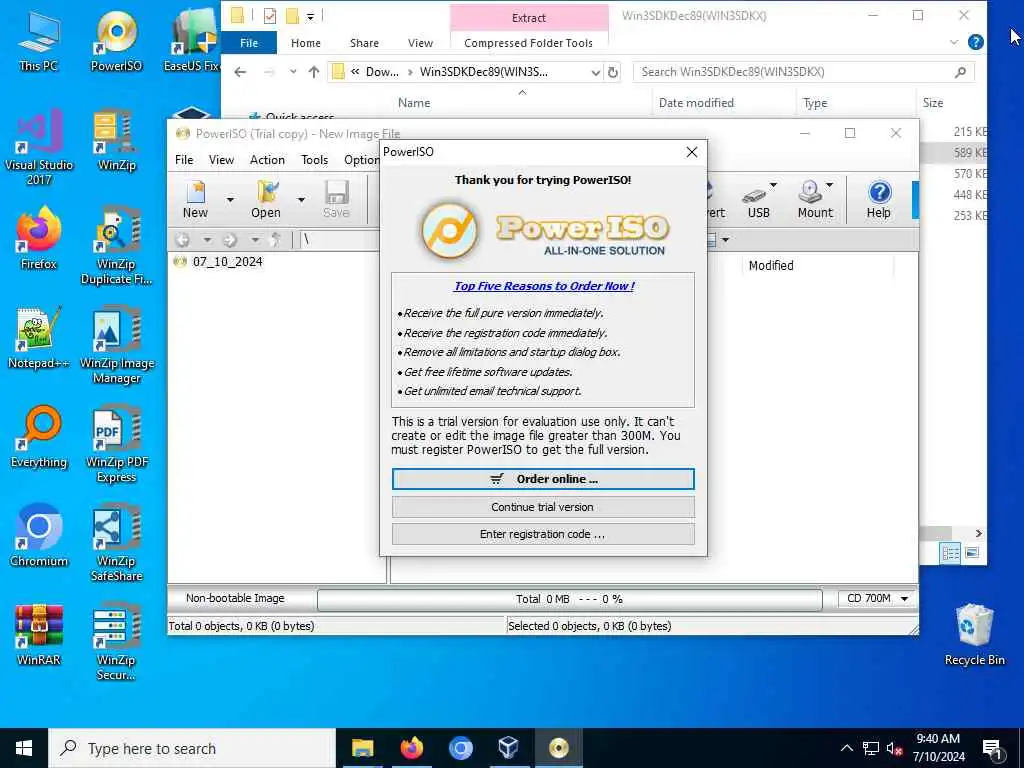The width and height of the screenshot is (1024, 768).
Task: Click the Open toolbar icon in PowerISO
Action: [x=266, y=200]
